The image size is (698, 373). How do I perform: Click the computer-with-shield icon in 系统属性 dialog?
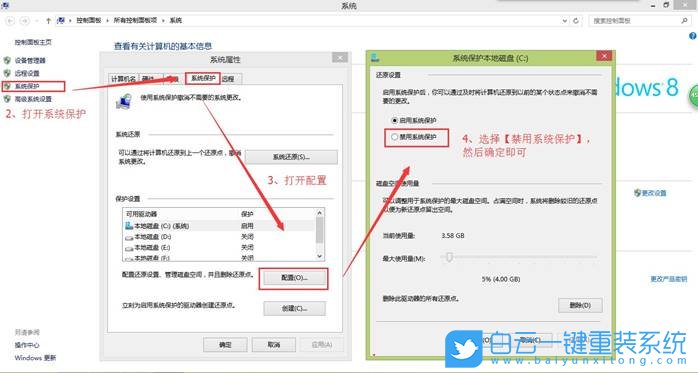[x=124, y=101]
